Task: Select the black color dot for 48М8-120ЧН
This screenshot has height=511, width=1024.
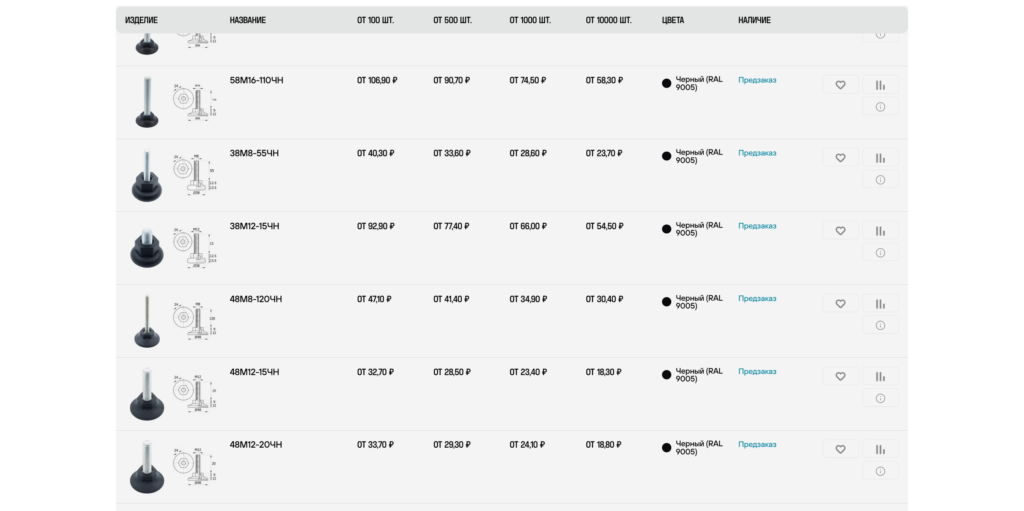Action: tap(666, 302)
